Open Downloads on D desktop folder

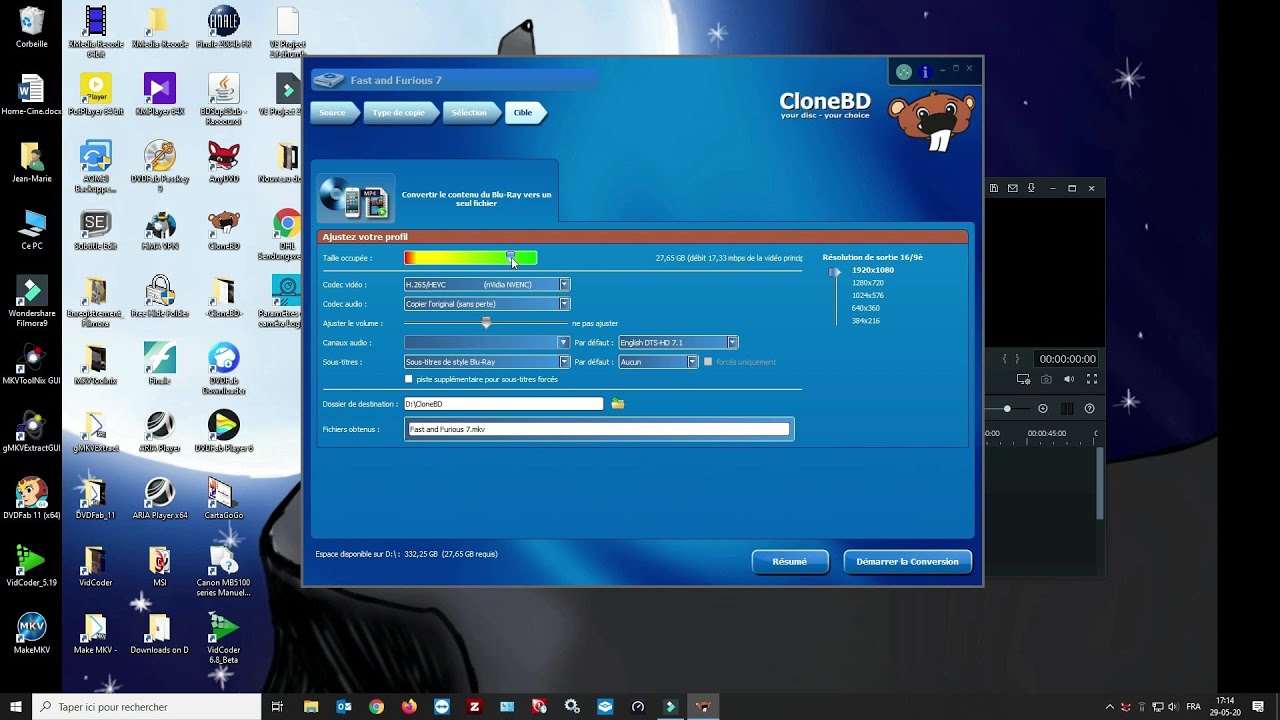point(159,634)
